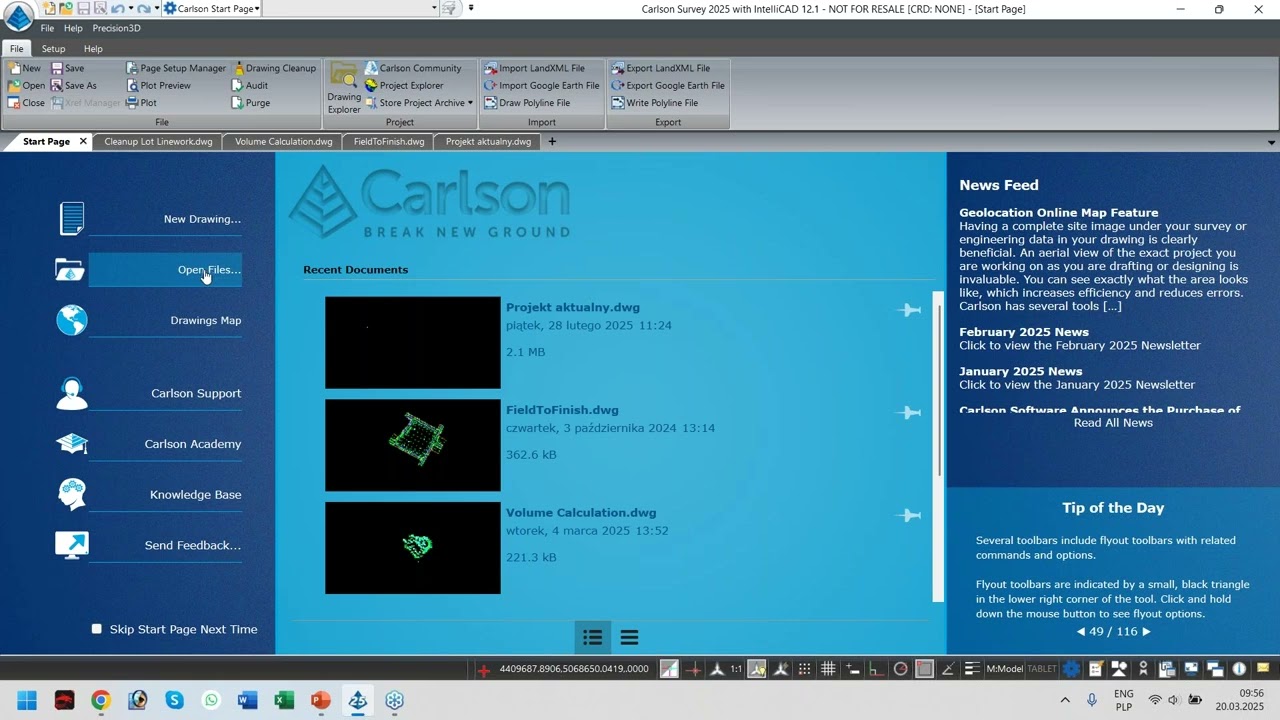This screenshot has height=720, width=1280.
Task: Launch Project Explorer
Action: pyautogui.click(x=404, y=85)
